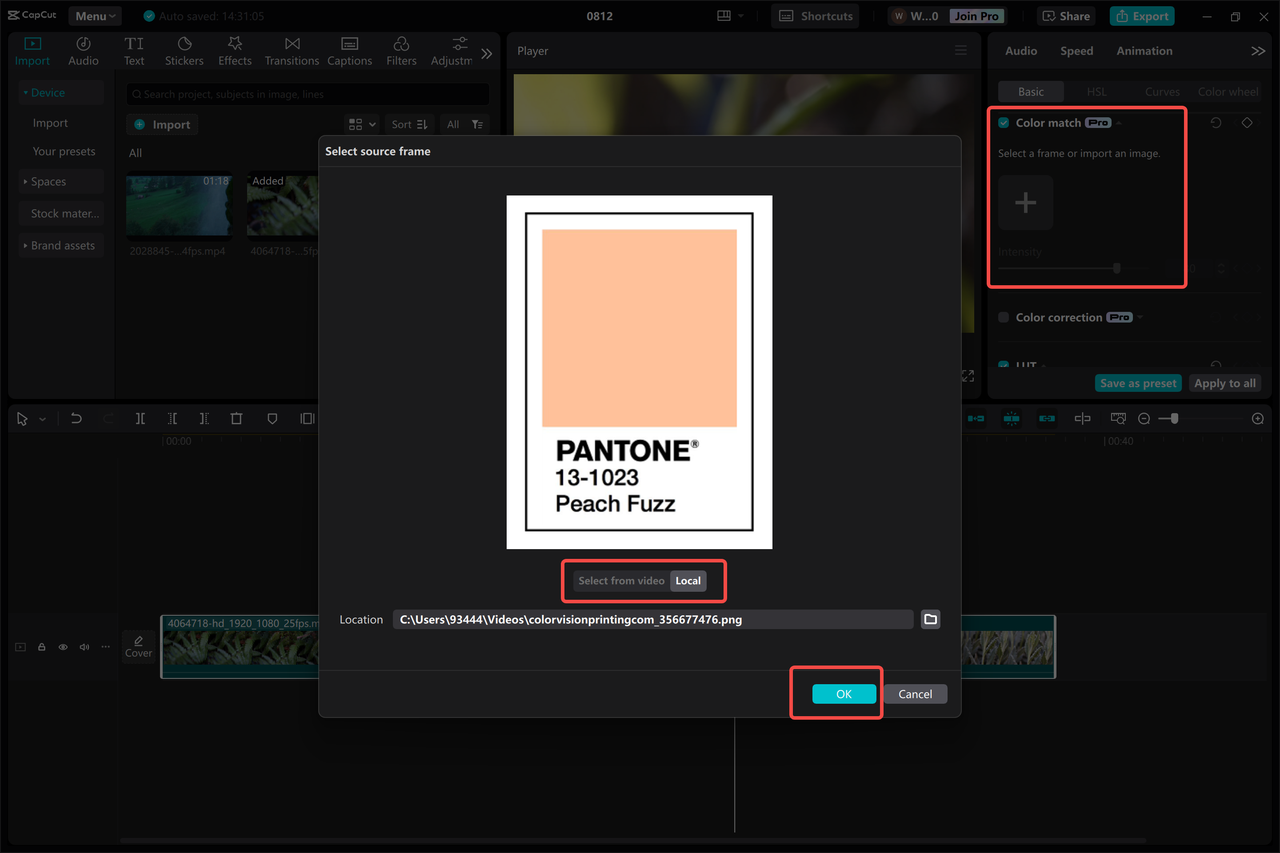Switch to the Curves tab
The width and height of the screenshot is (1280, 853).
1162,91
